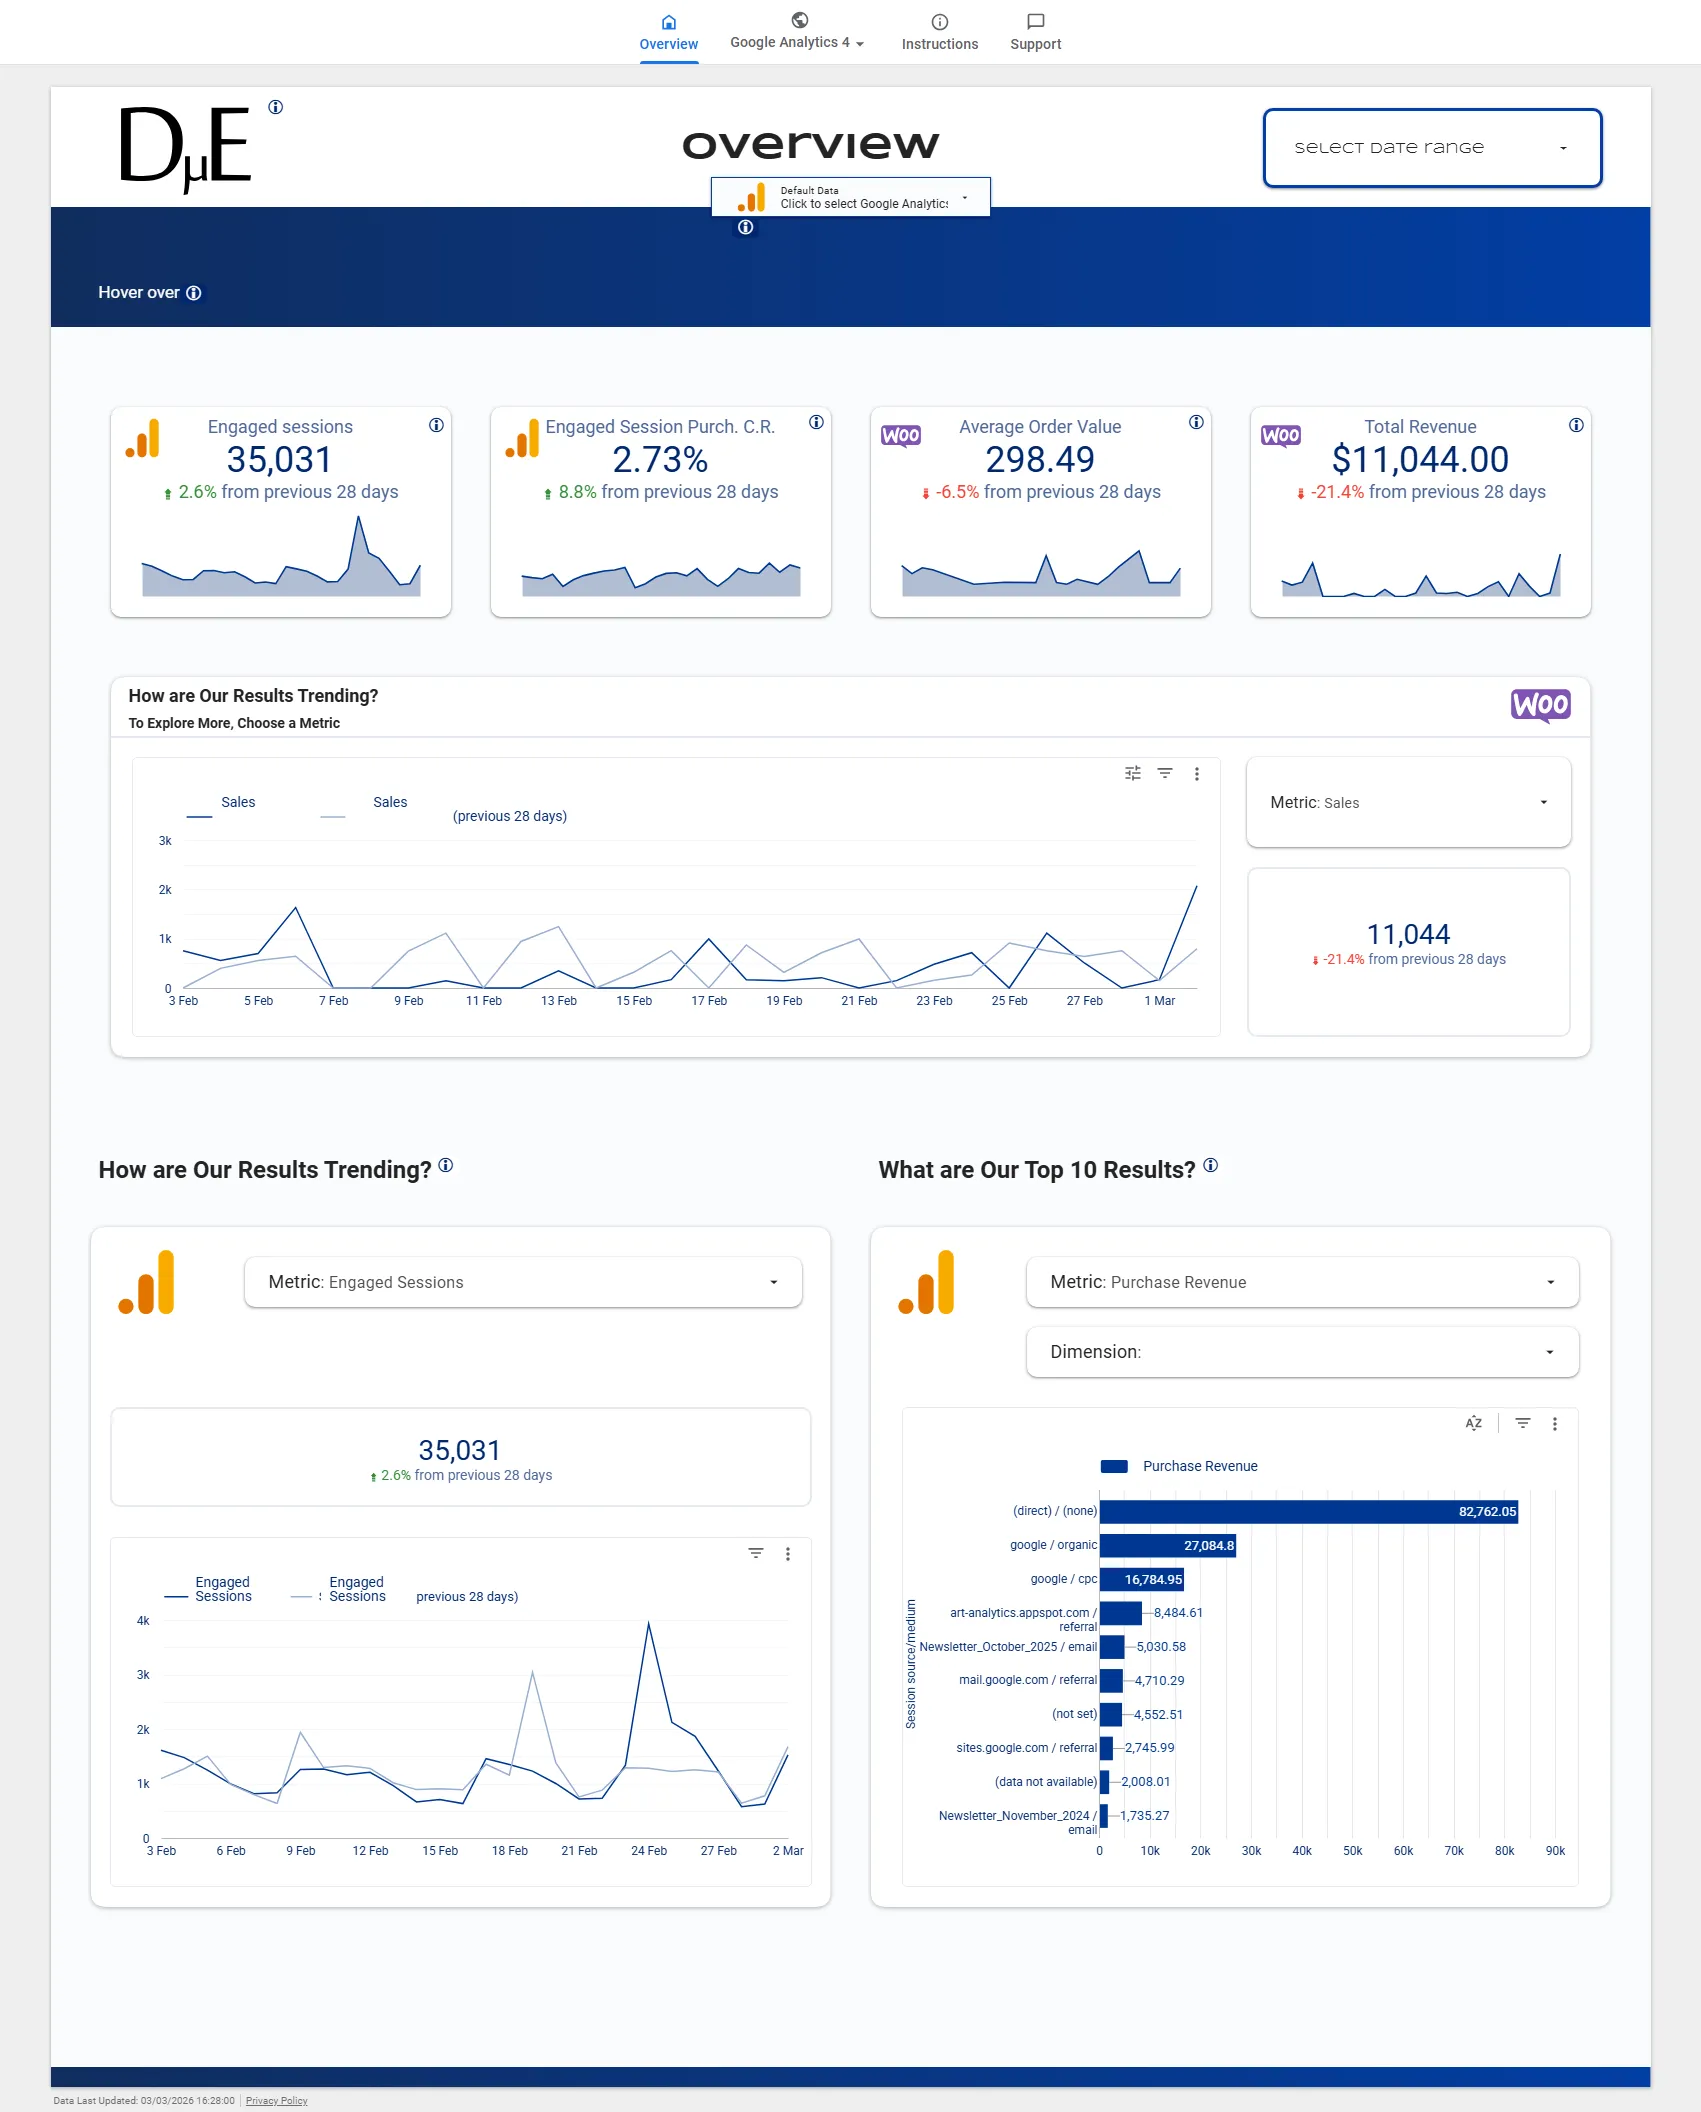Click info icon next to Top 10 Results heading
This screenshot has width=1701, height=2112.
pos(1211,1165)
